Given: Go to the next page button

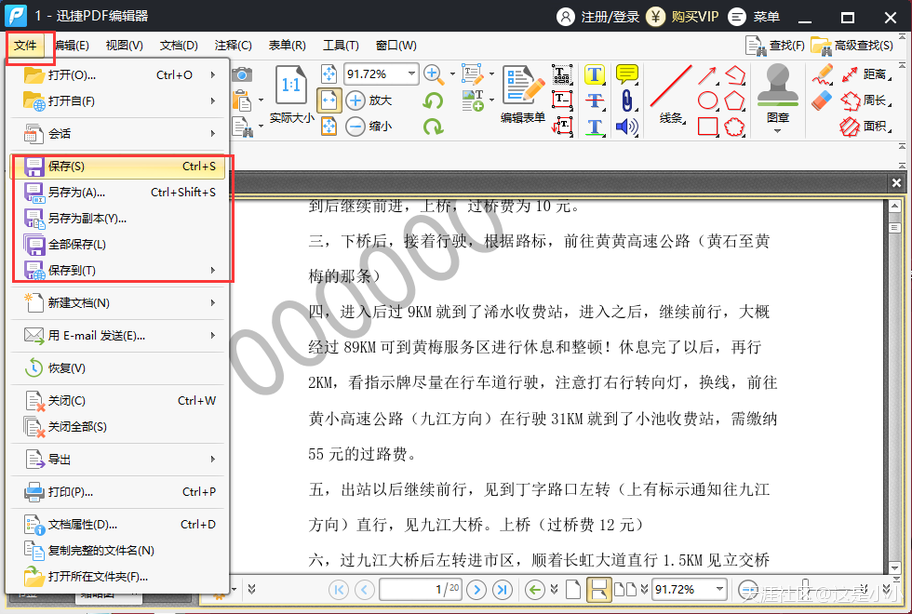Looking at the screenshot, I should click(476, 590).
